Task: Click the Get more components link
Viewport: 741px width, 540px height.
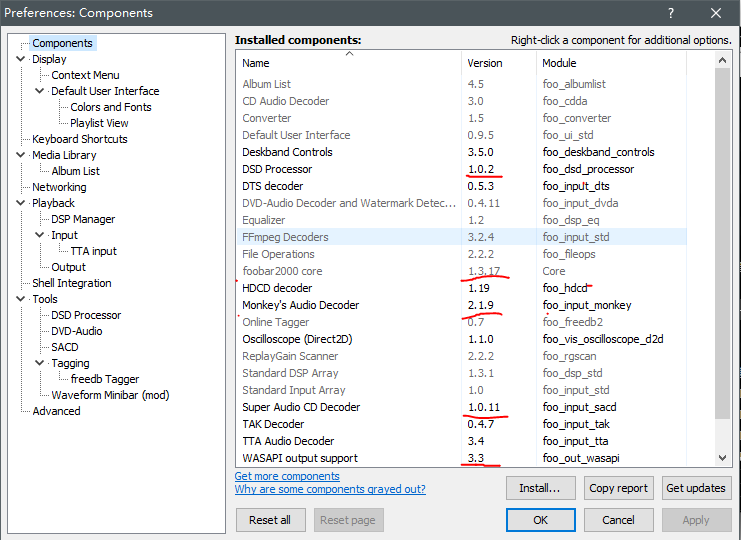Action: tap(287, 476)
